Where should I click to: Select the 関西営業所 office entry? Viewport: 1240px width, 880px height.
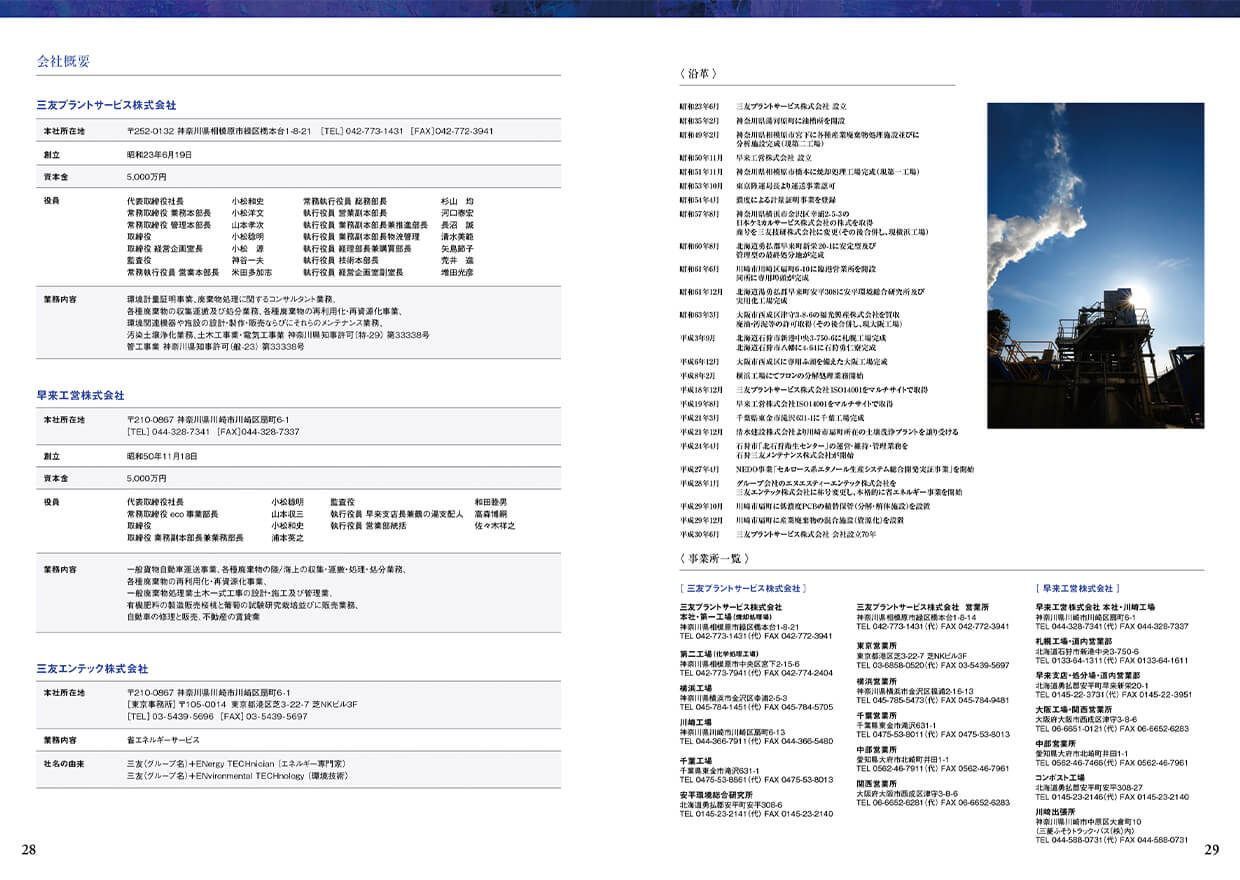click(x=876, y=783)
